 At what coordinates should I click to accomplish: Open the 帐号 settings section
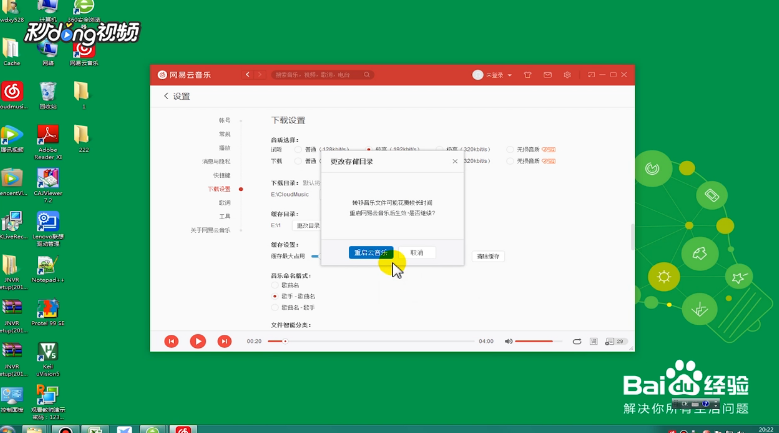pos(225,120)
